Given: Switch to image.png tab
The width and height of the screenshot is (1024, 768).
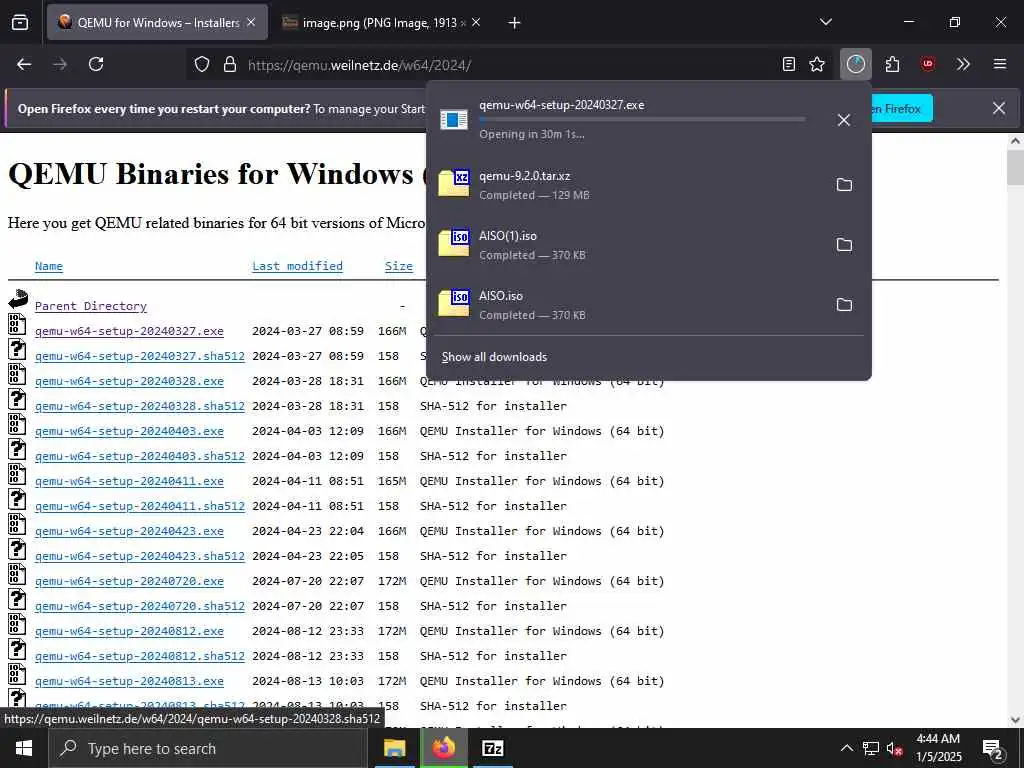Looking at the screenshot, I should [373, 23].
